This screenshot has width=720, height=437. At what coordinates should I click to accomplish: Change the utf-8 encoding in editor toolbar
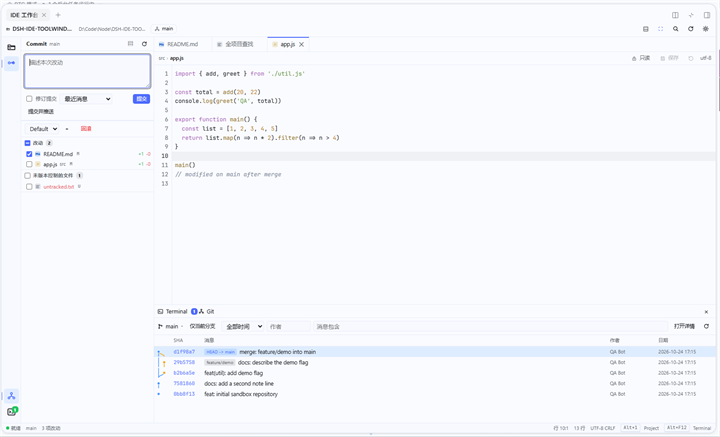705,58
